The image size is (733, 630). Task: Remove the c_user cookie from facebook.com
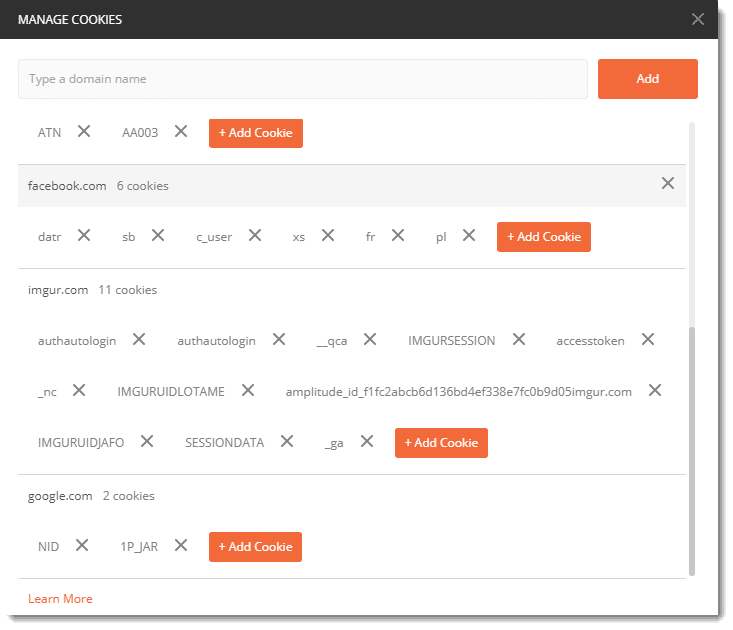coord(255,235)
